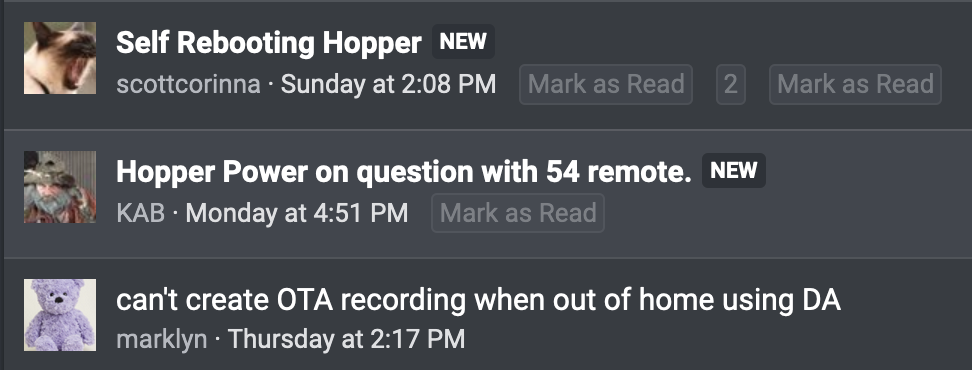Click the NEW badge on Self Rebooting Hopper

463,42
